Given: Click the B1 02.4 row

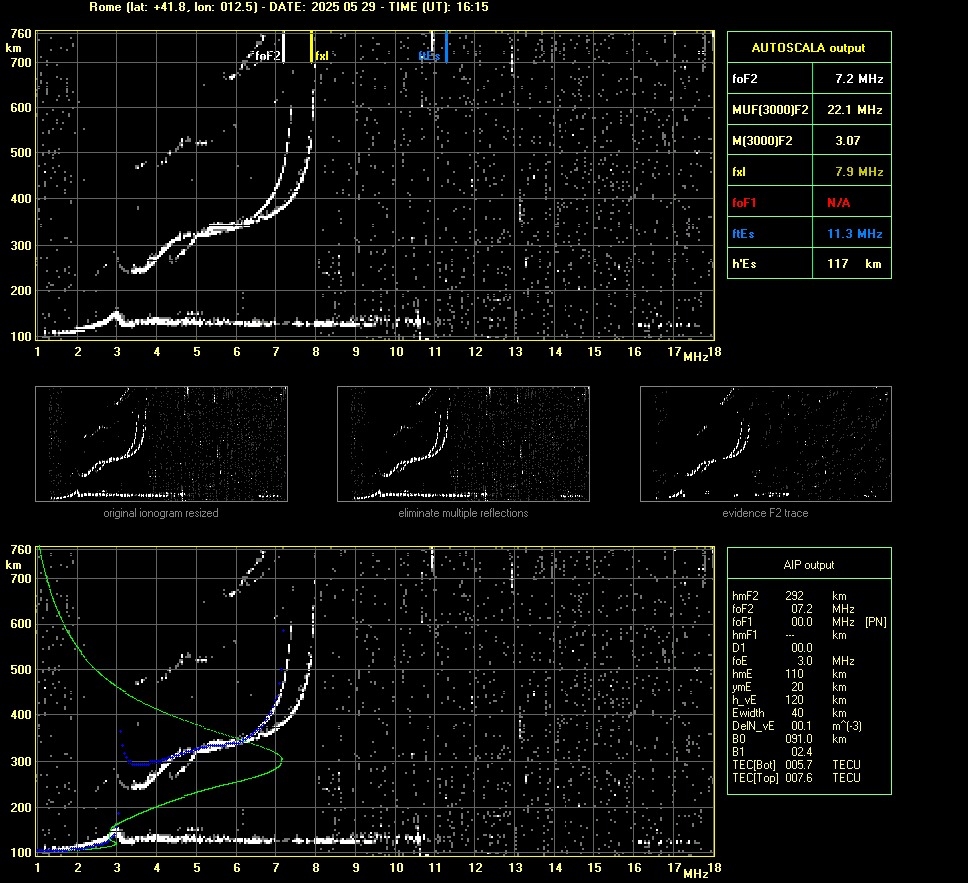Looking at the screenshot, I should tap(772, 751).
